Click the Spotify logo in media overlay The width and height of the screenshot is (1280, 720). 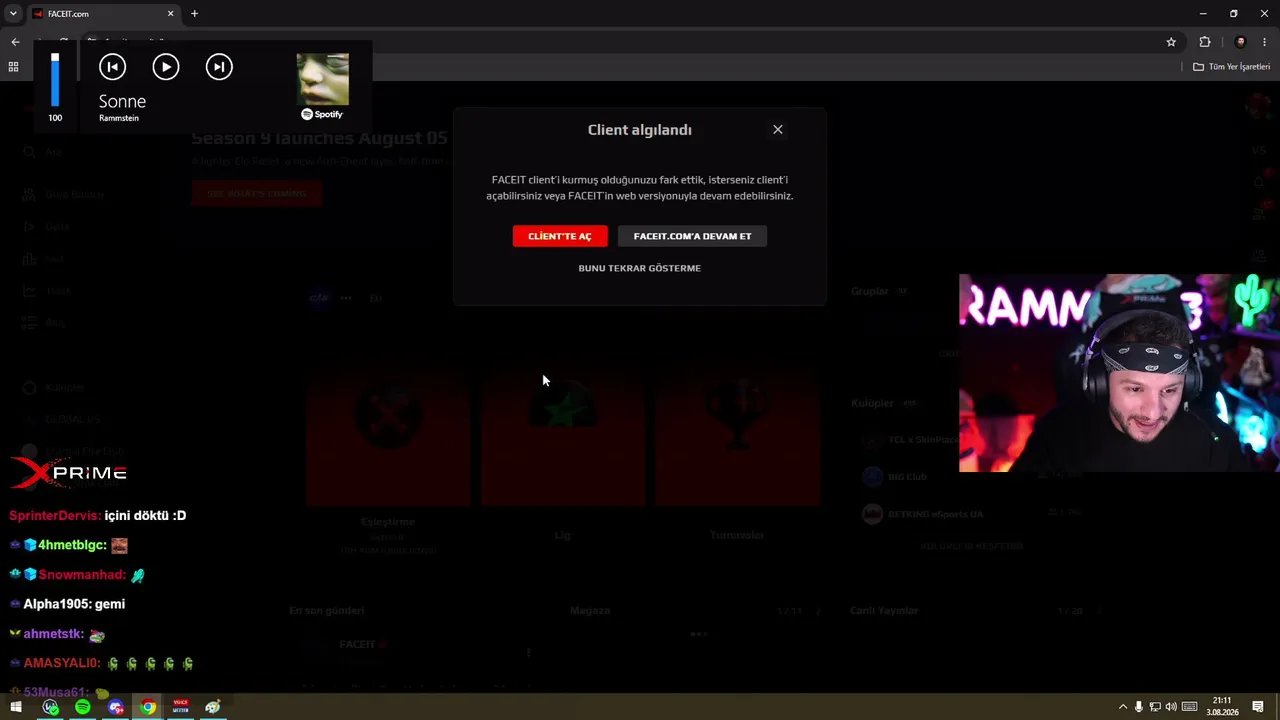(322, 114)
